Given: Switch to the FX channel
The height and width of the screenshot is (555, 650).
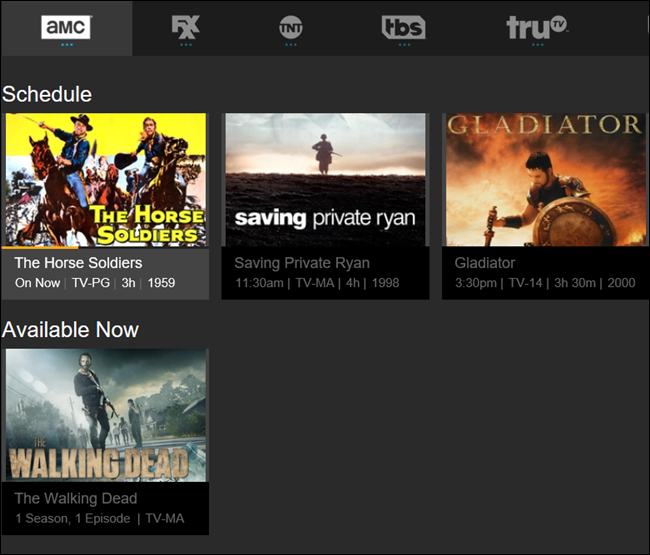Looking at the screenshot, I should 186,27.
